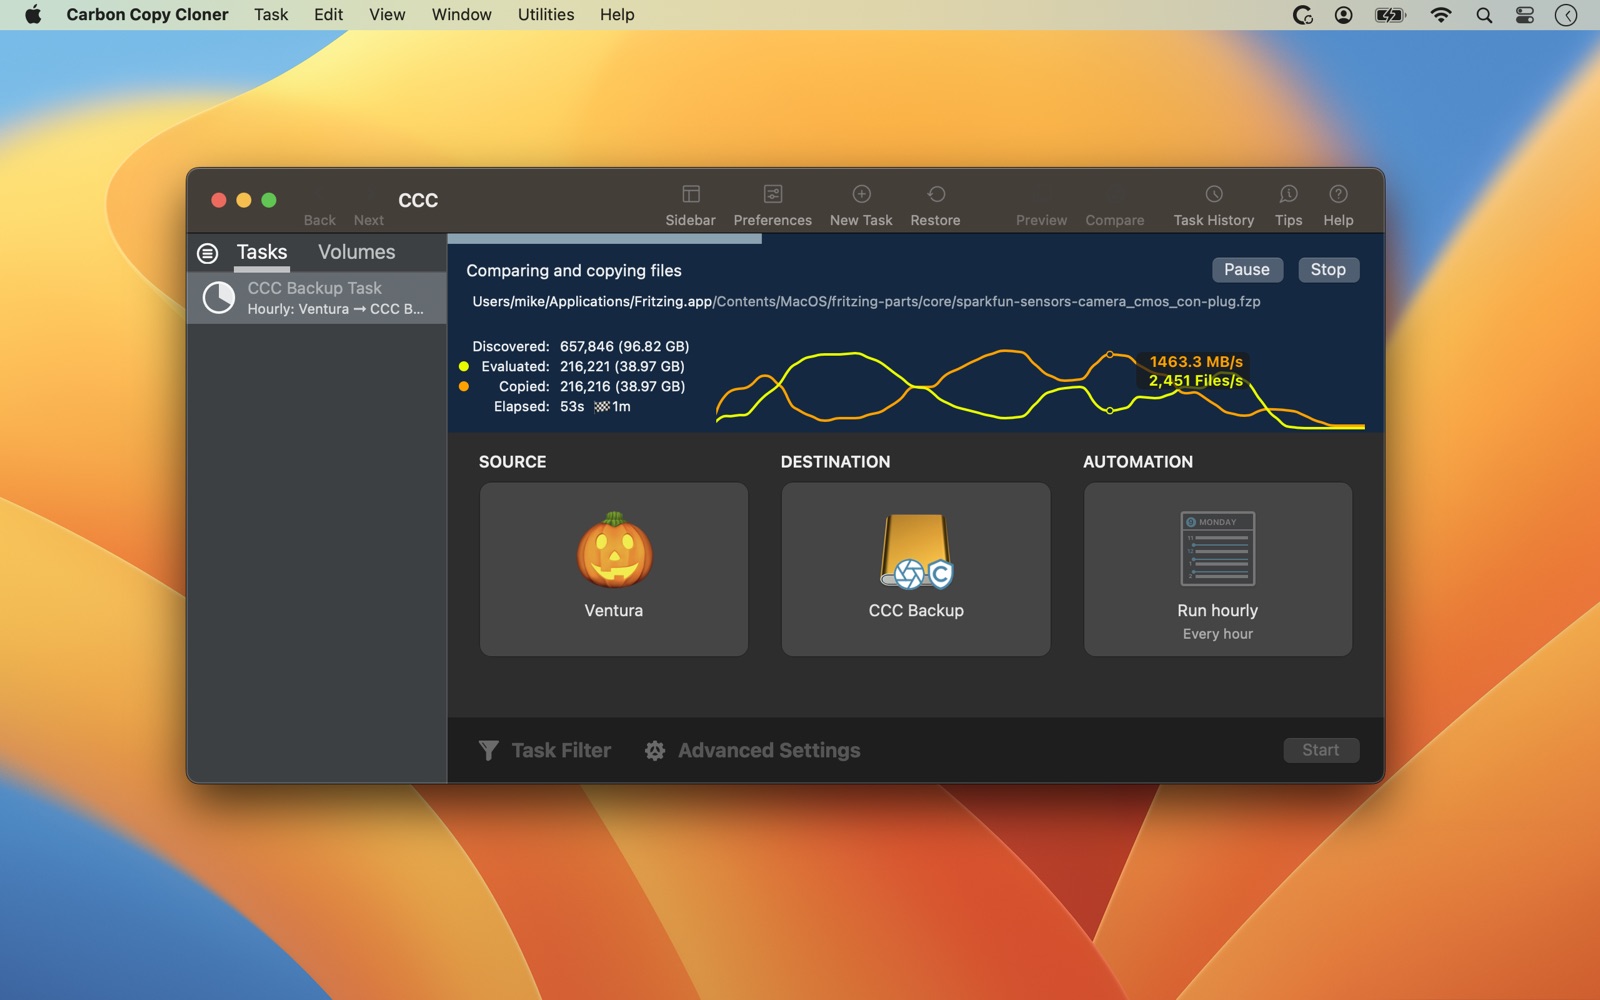The image size is (1600, 1000).
Task: Select the CCC Backup Task row
Action: [317, 298]
